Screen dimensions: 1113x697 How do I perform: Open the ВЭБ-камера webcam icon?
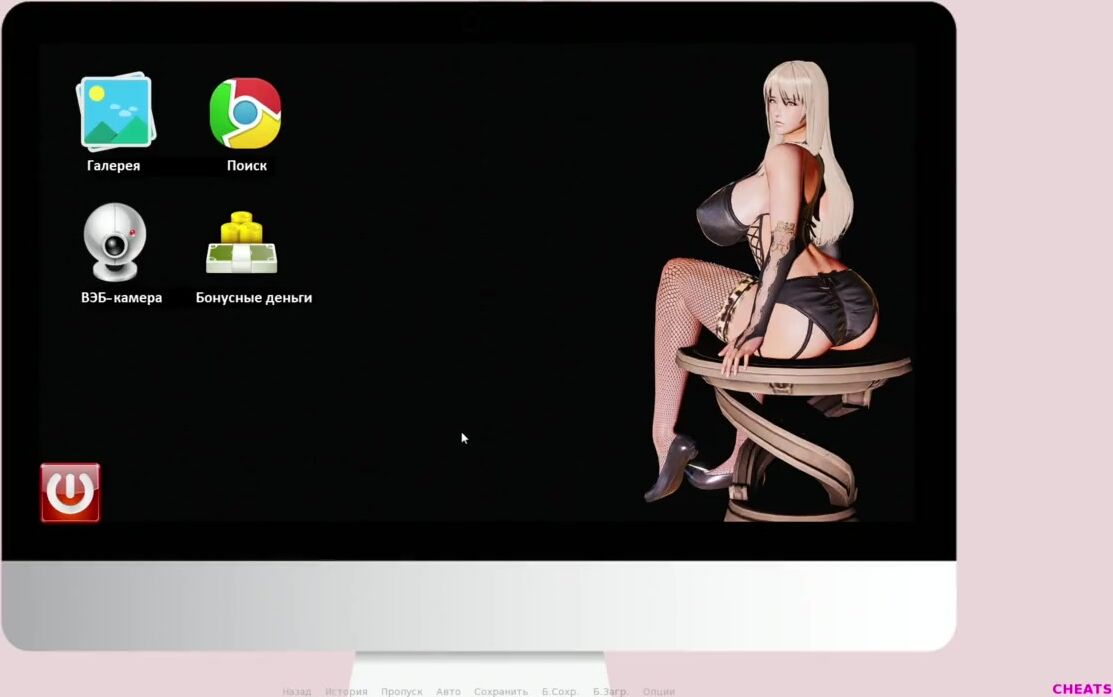pyautogui.click(x=114, y=242)
